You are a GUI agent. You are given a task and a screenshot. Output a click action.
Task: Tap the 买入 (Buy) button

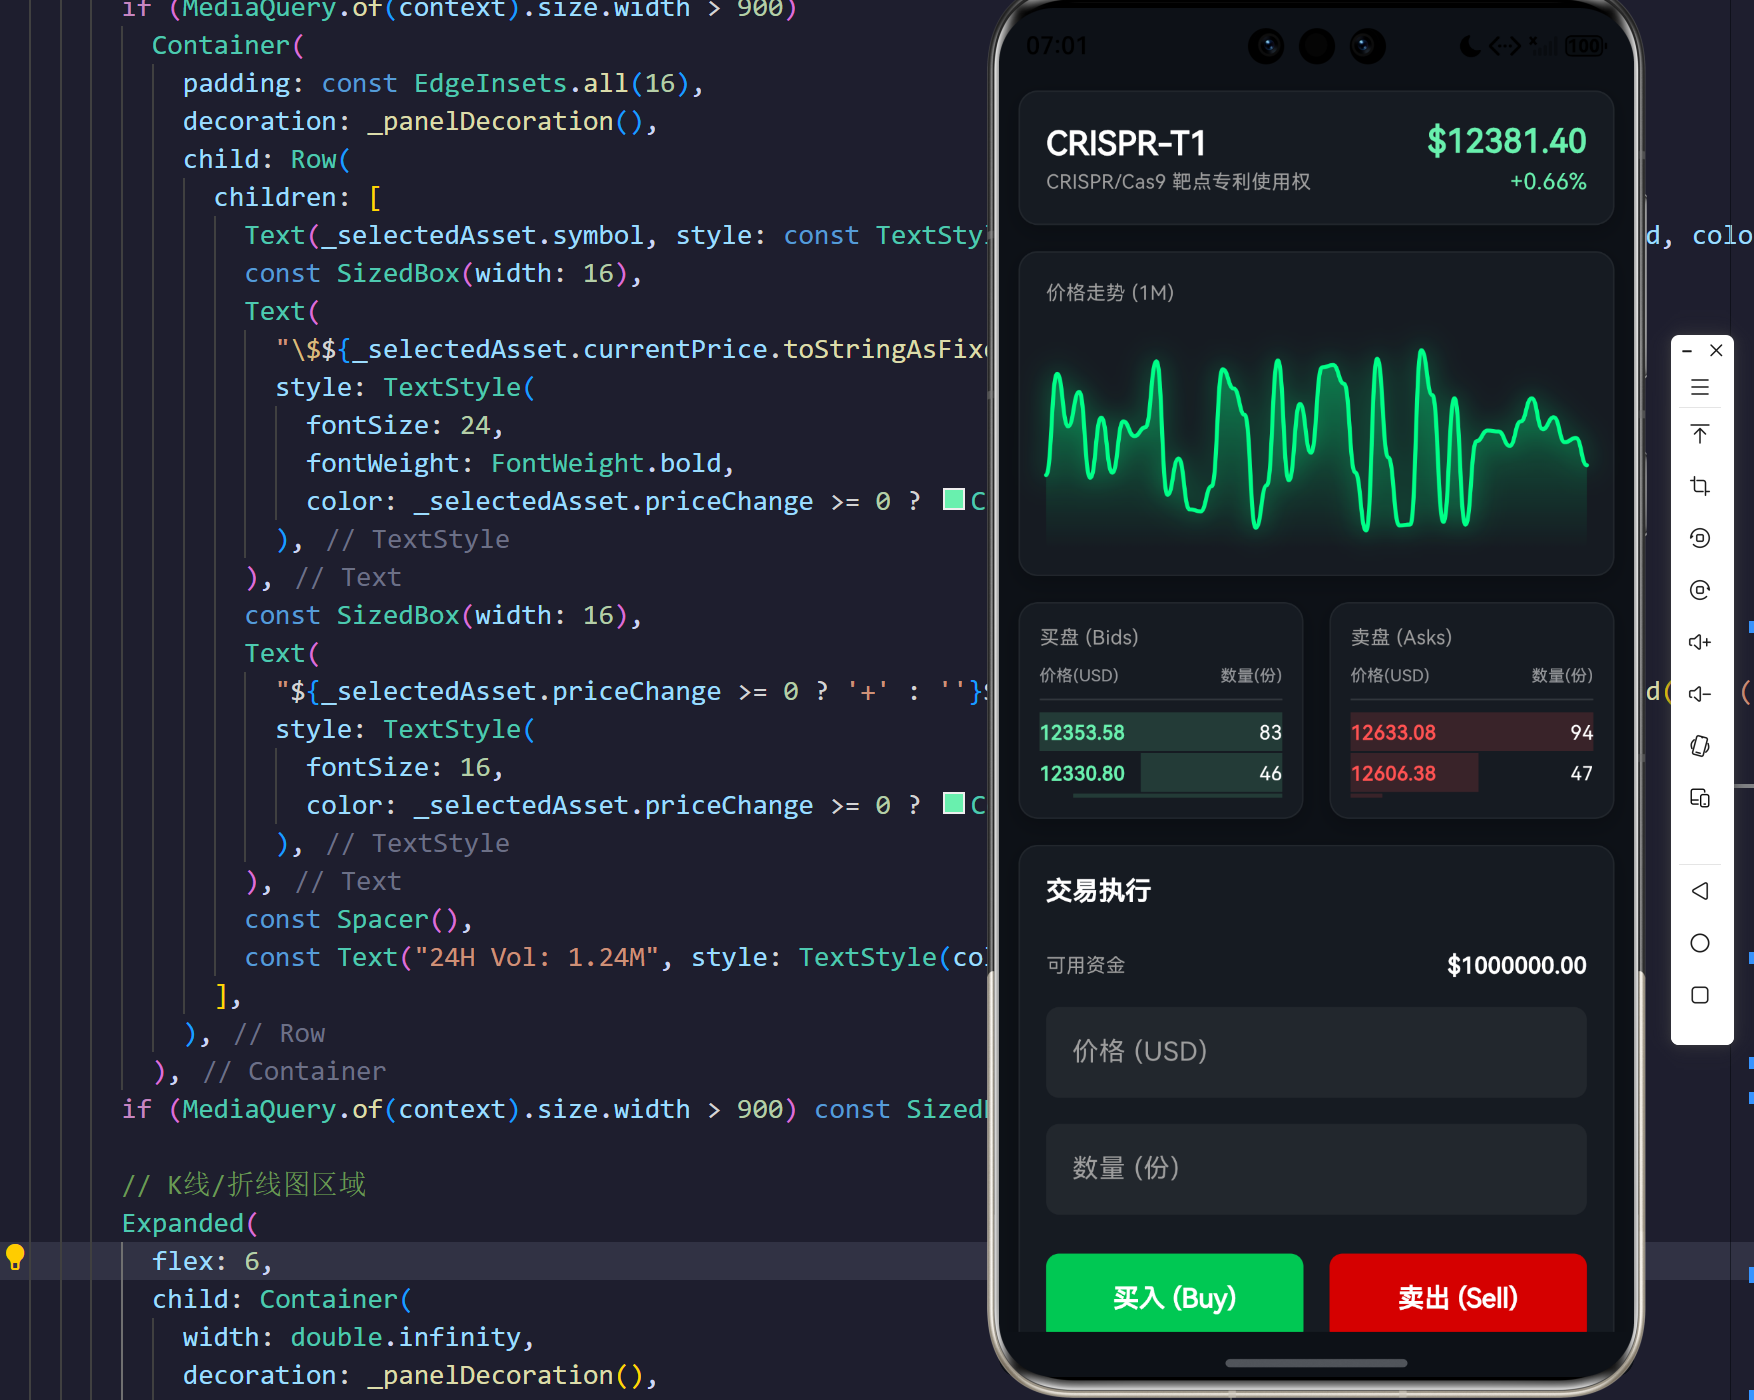(1175, 1294)
